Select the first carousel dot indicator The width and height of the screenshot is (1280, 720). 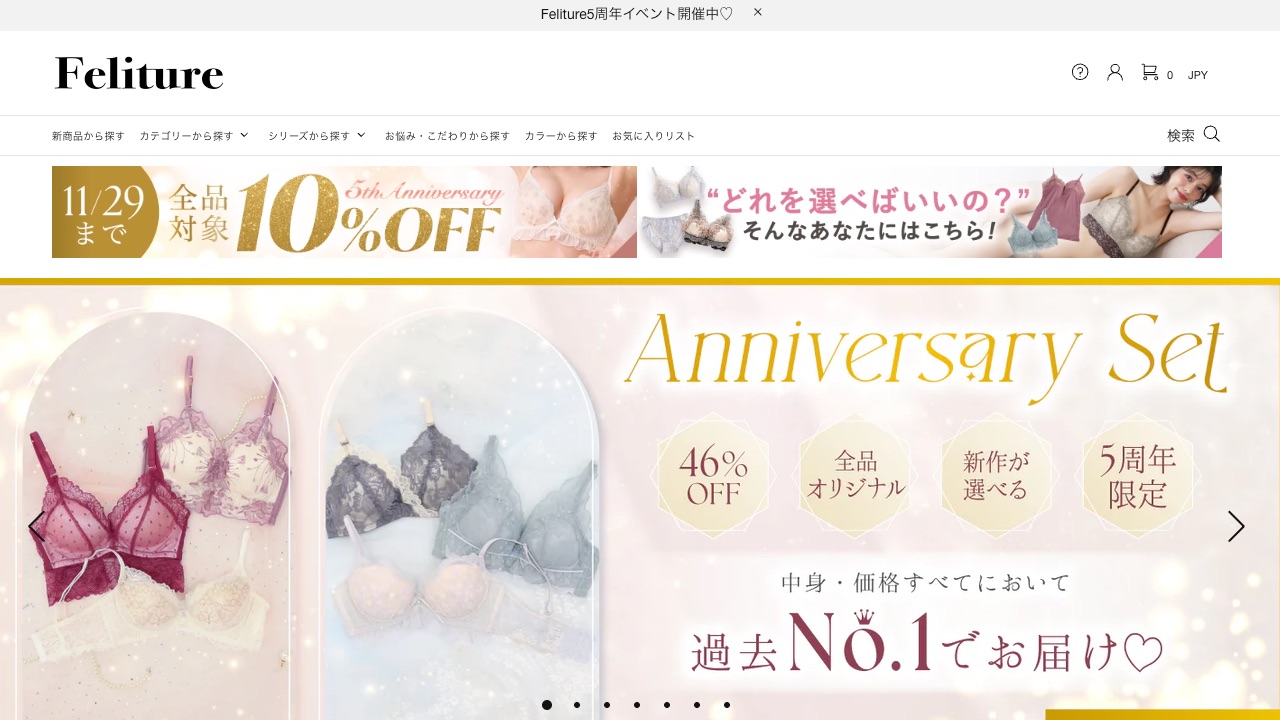(547, 705)
